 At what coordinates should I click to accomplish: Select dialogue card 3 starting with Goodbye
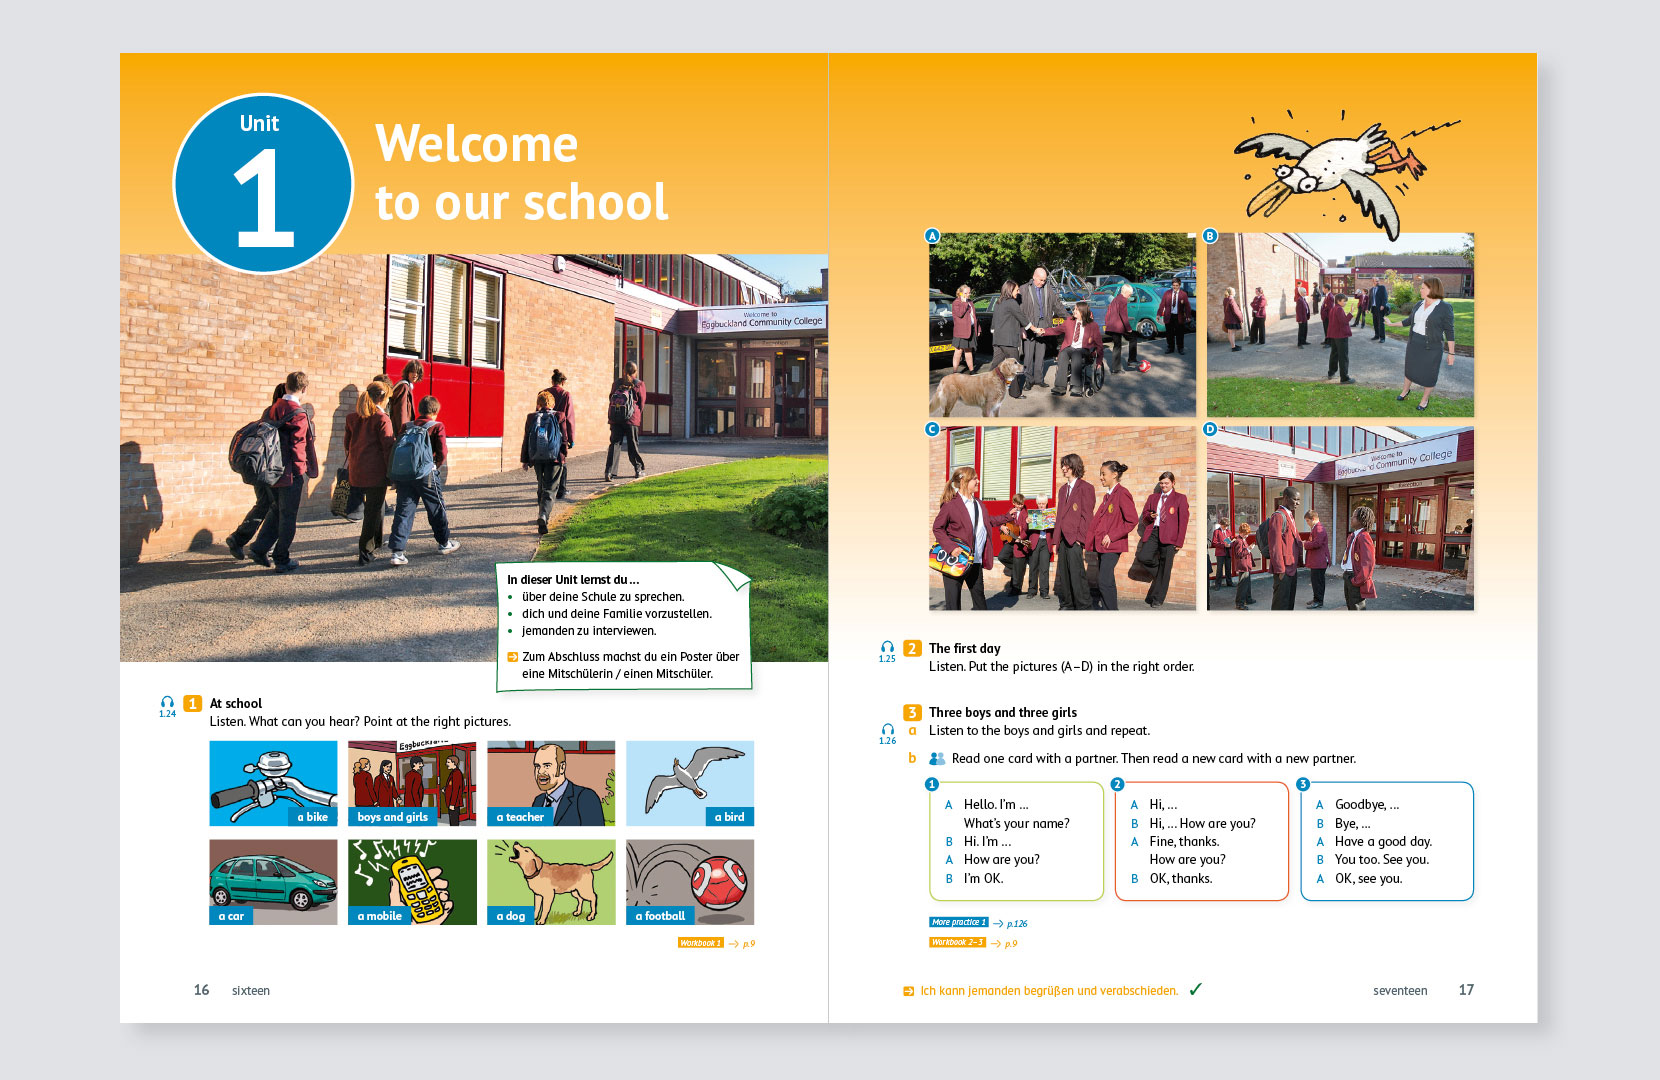point(1387,841)
